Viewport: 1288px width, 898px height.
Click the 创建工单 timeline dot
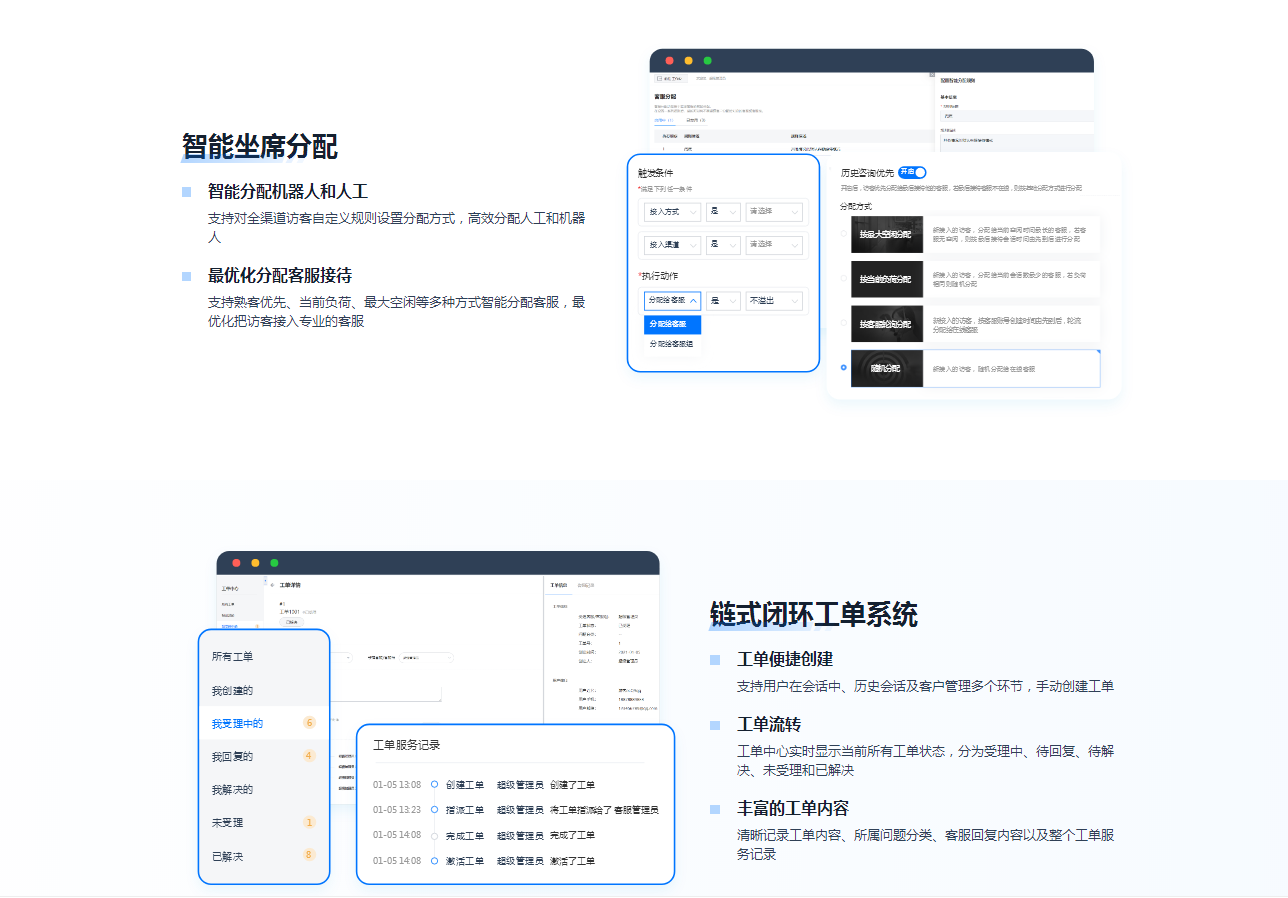tap(434, 785)
